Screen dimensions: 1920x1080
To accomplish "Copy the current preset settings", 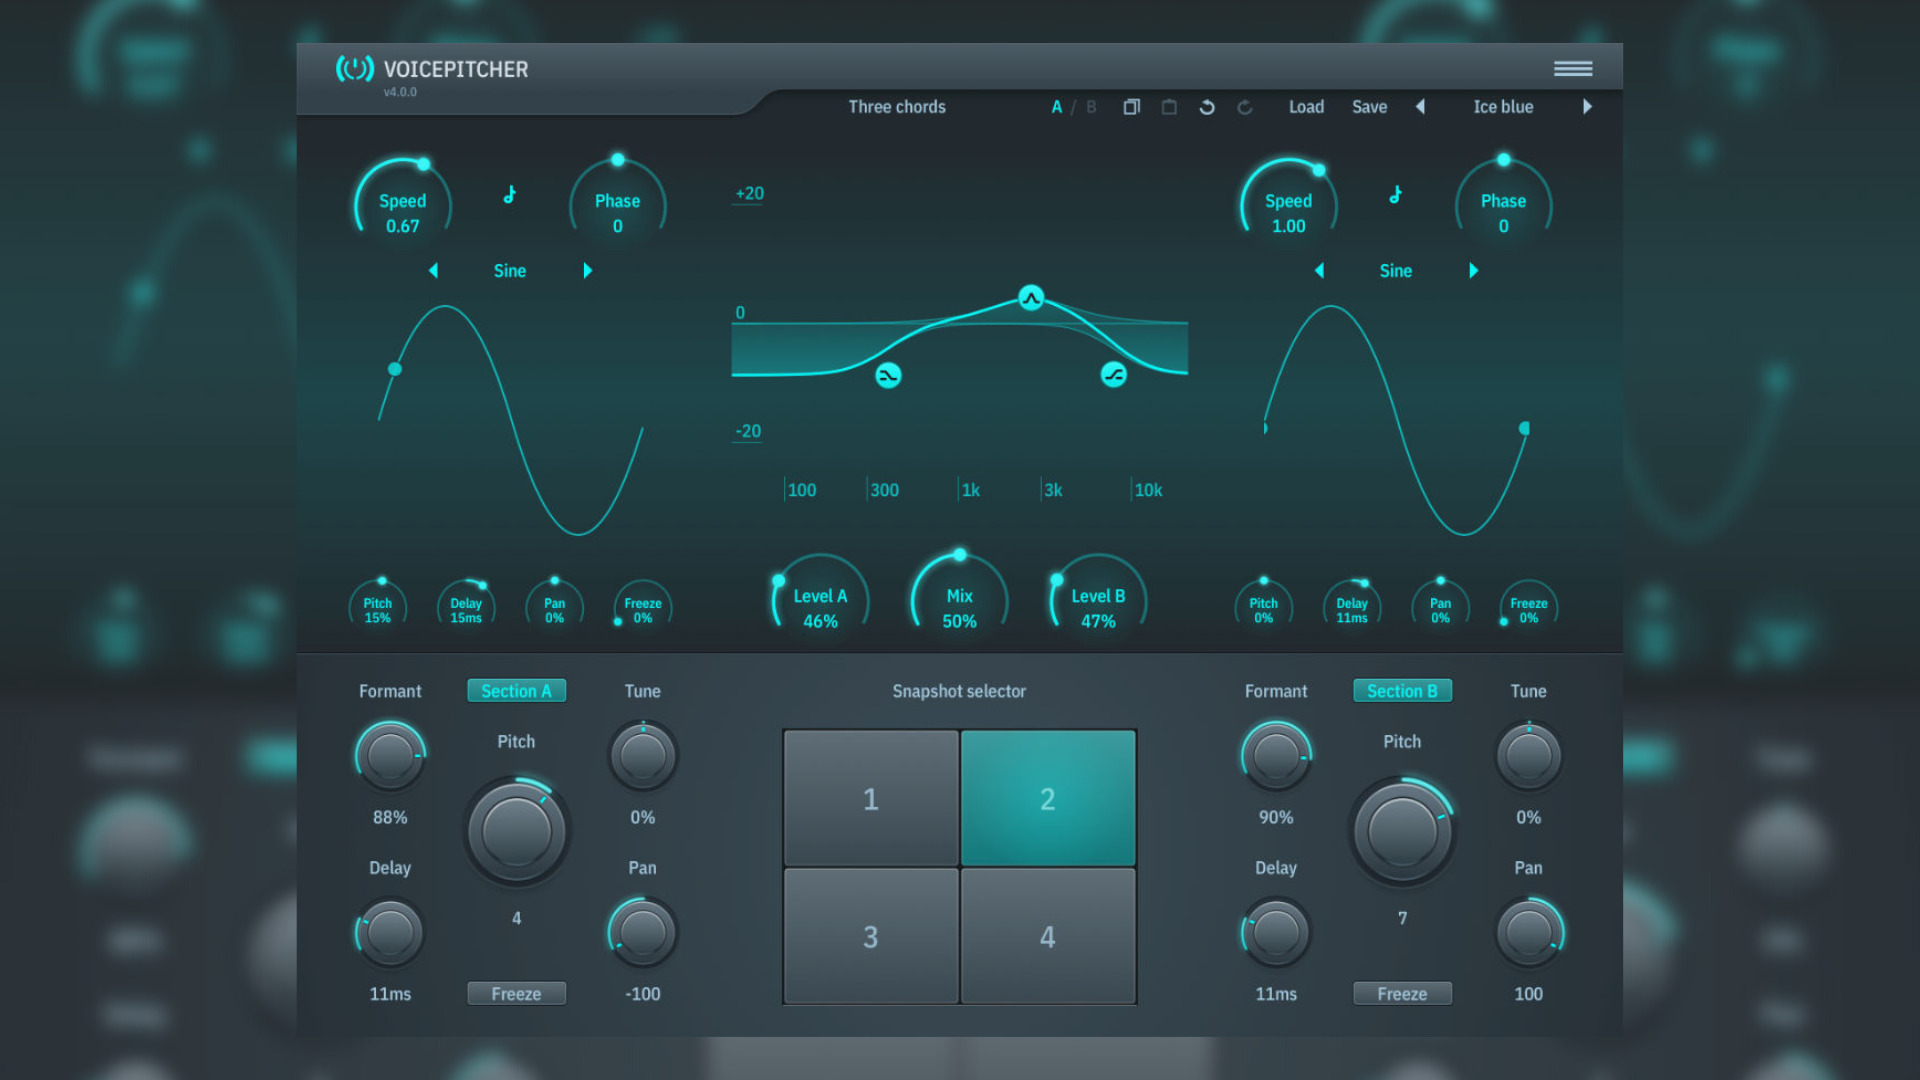I will tap(1132, 107).
